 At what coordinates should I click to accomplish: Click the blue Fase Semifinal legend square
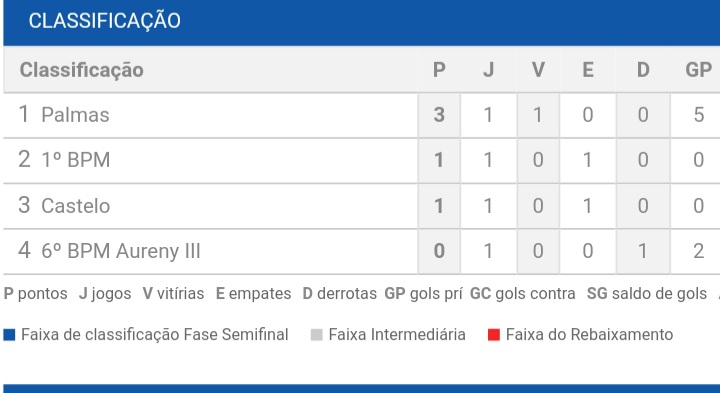[9, 335]
